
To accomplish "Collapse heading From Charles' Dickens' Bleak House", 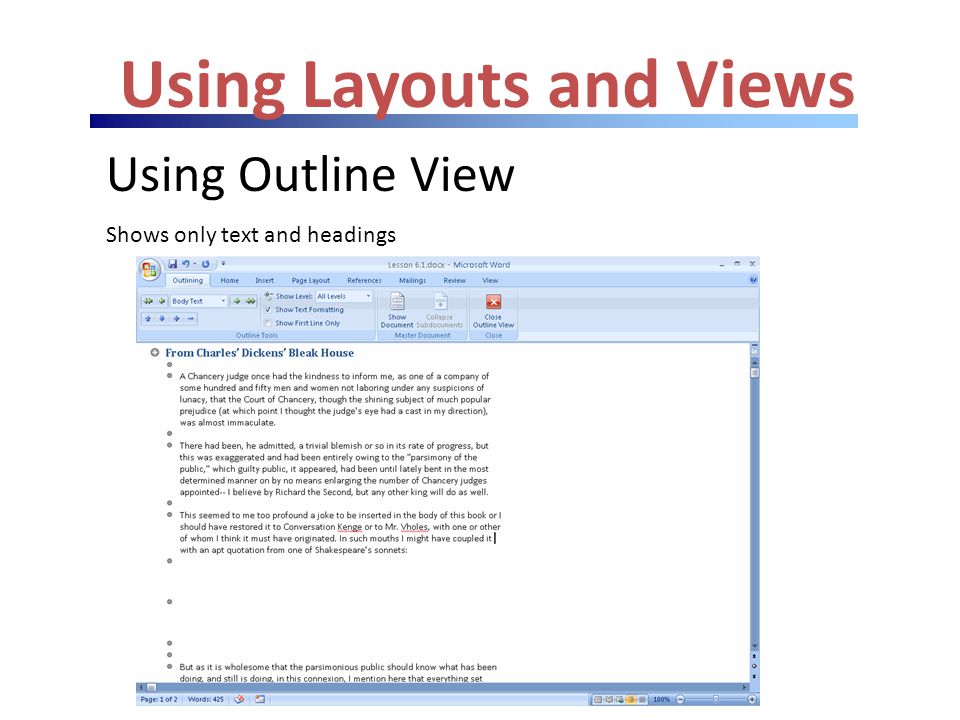I will (x=155, y=353).
